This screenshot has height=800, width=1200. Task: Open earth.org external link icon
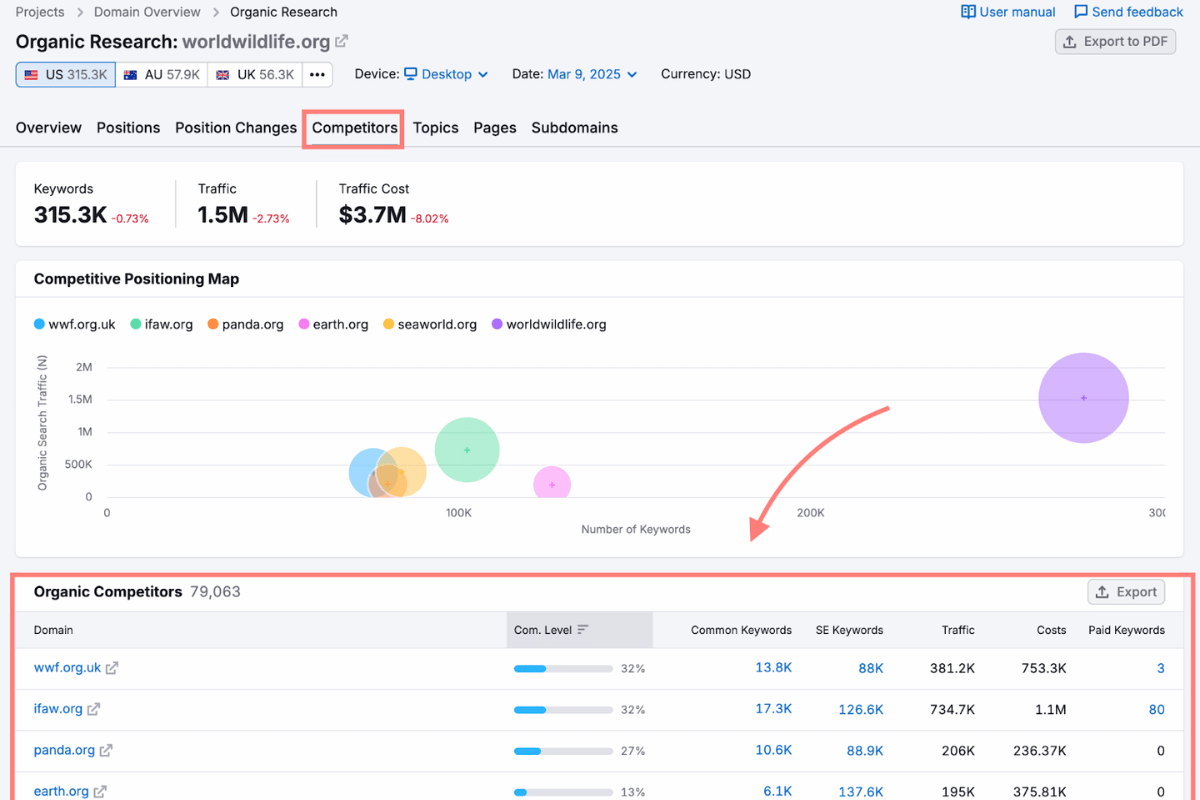[100, 791]
